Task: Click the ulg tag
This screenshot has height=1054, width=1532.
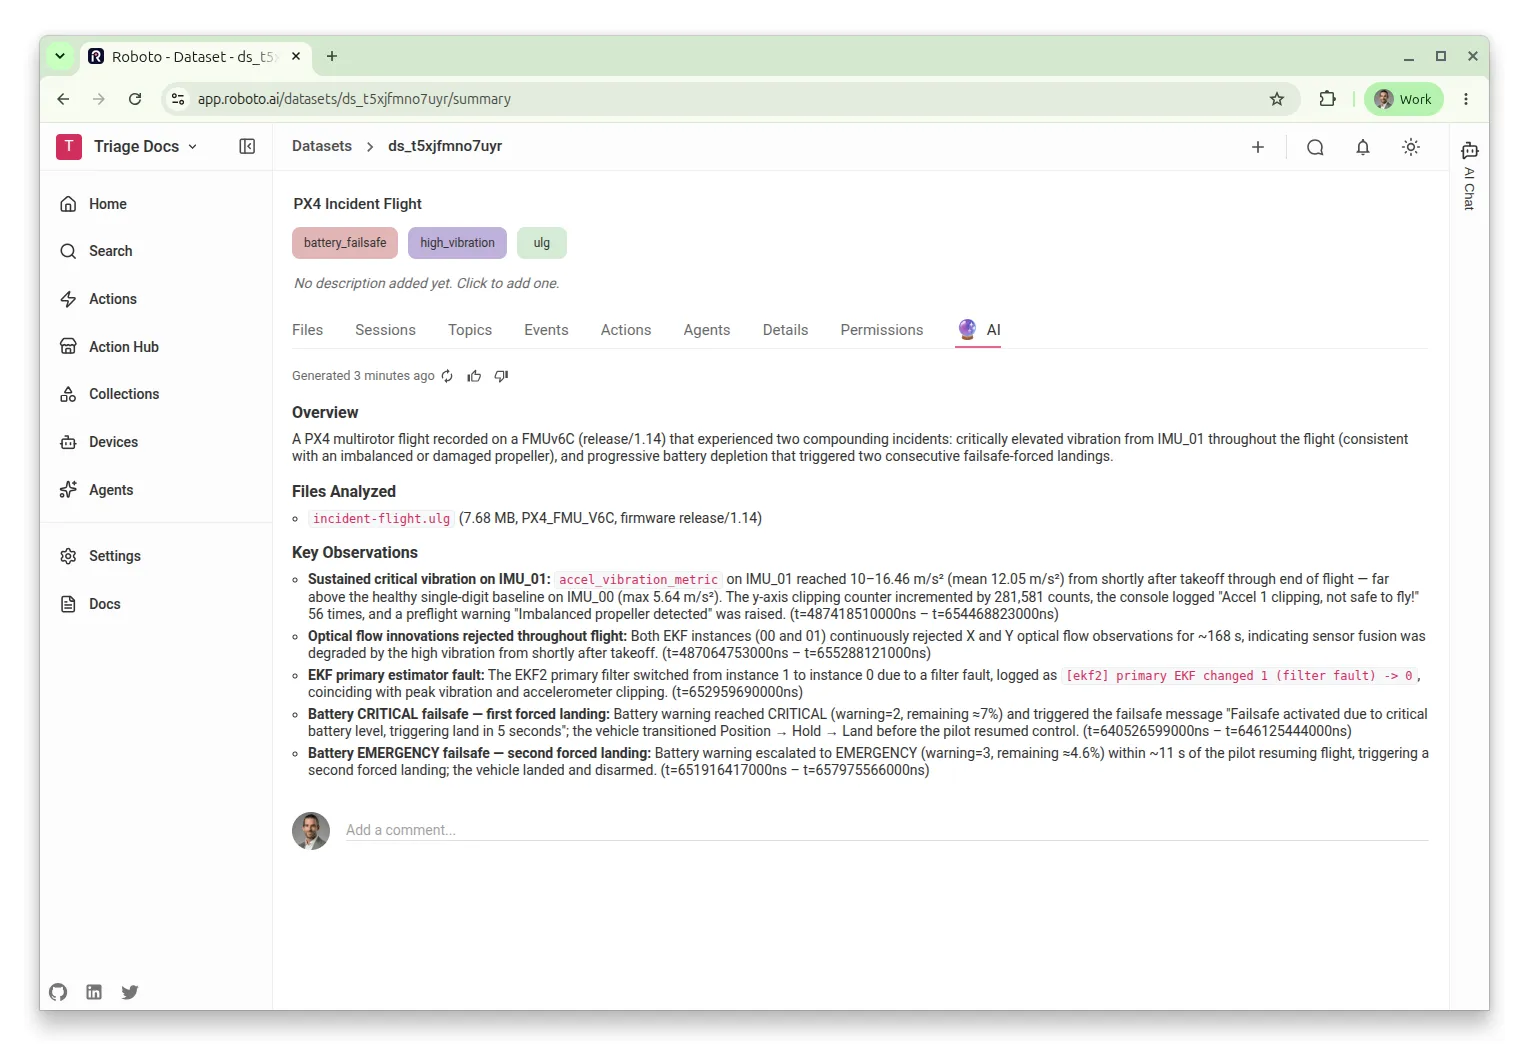Action: (542, 243)
